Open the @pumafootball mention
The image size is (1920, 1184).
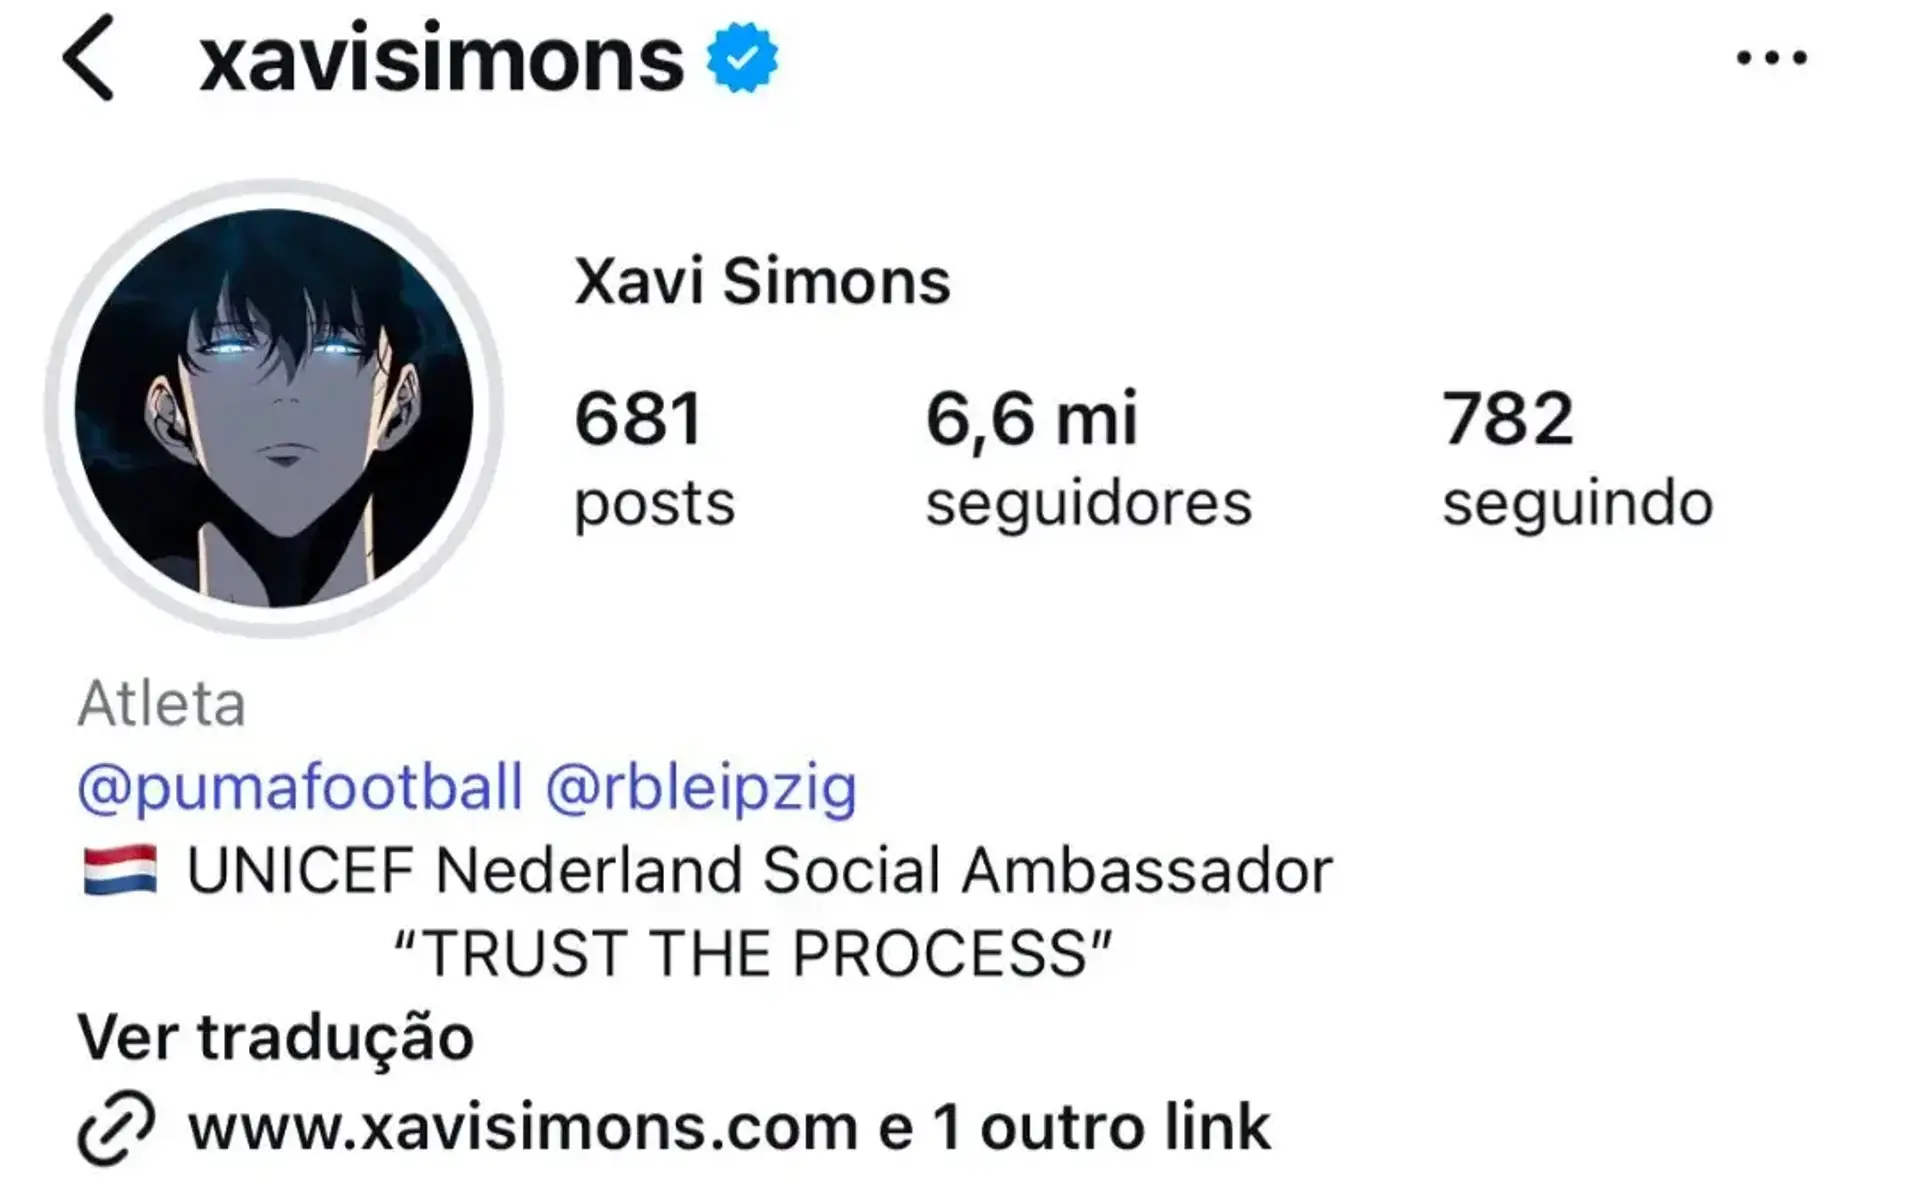300,788
